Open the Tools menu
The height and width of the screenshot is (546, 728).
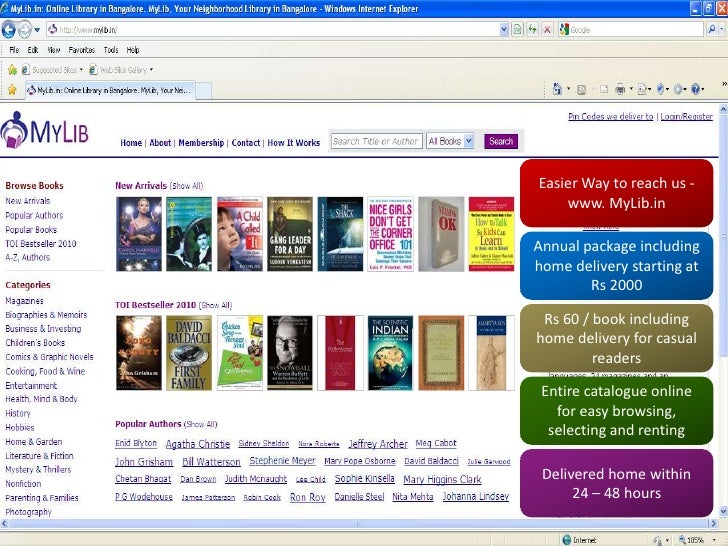[x=111, y=50]
